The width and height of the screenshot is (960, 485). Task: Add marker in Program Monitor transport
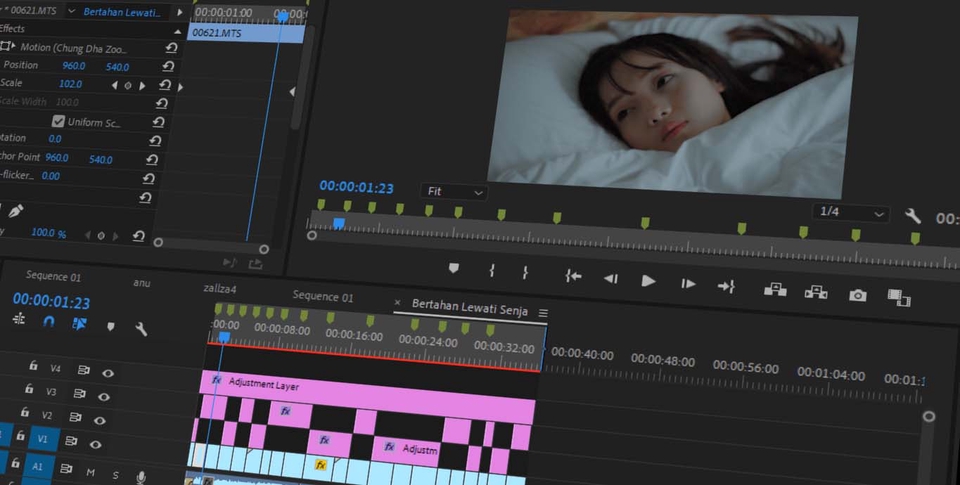click(454, 268)
